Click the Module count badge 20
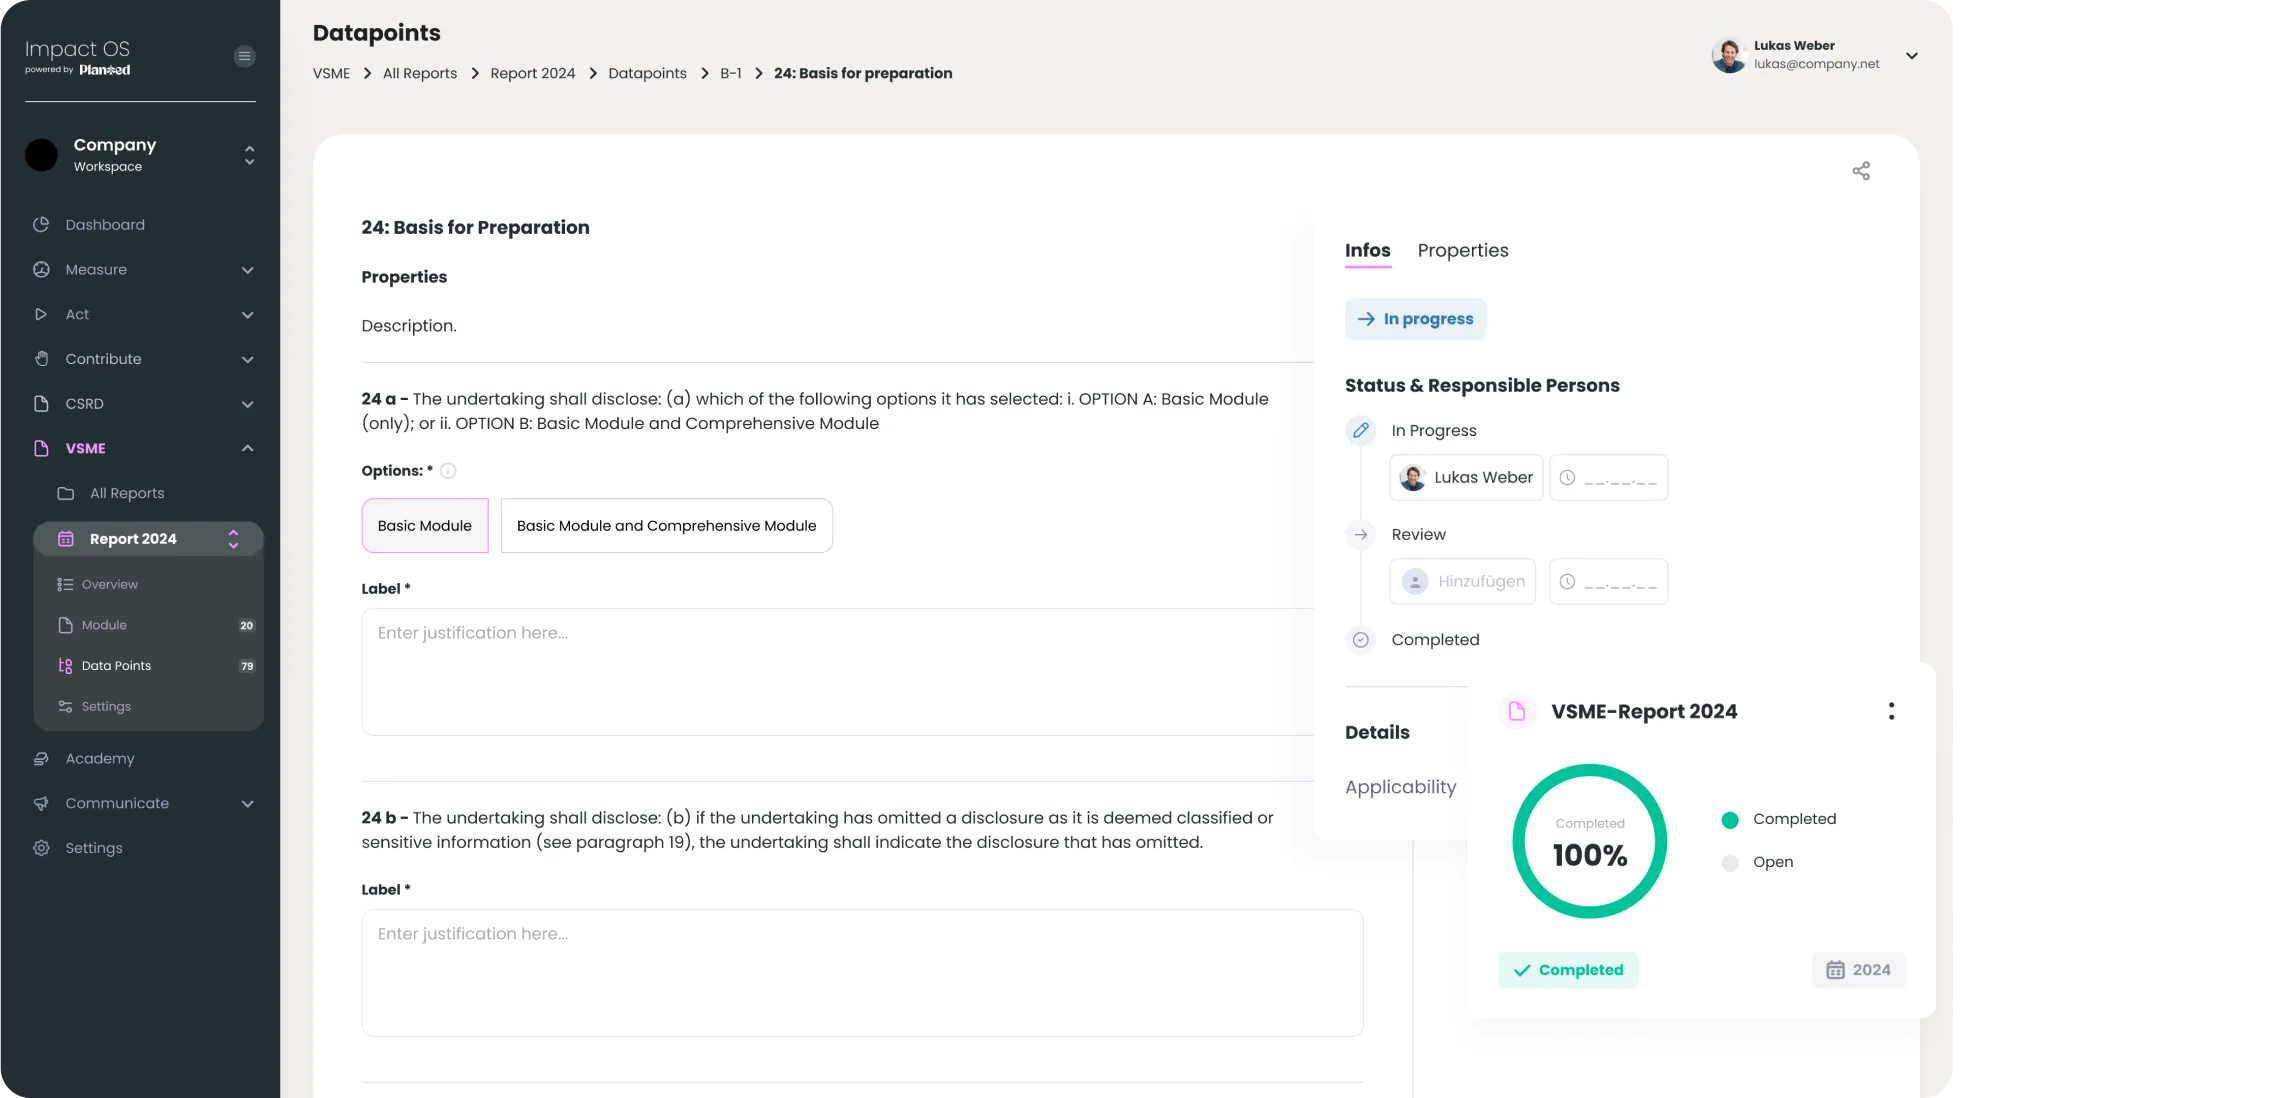Viewport: 2271px width, 1098px height. pyautogui.click(x=246, y=625)
